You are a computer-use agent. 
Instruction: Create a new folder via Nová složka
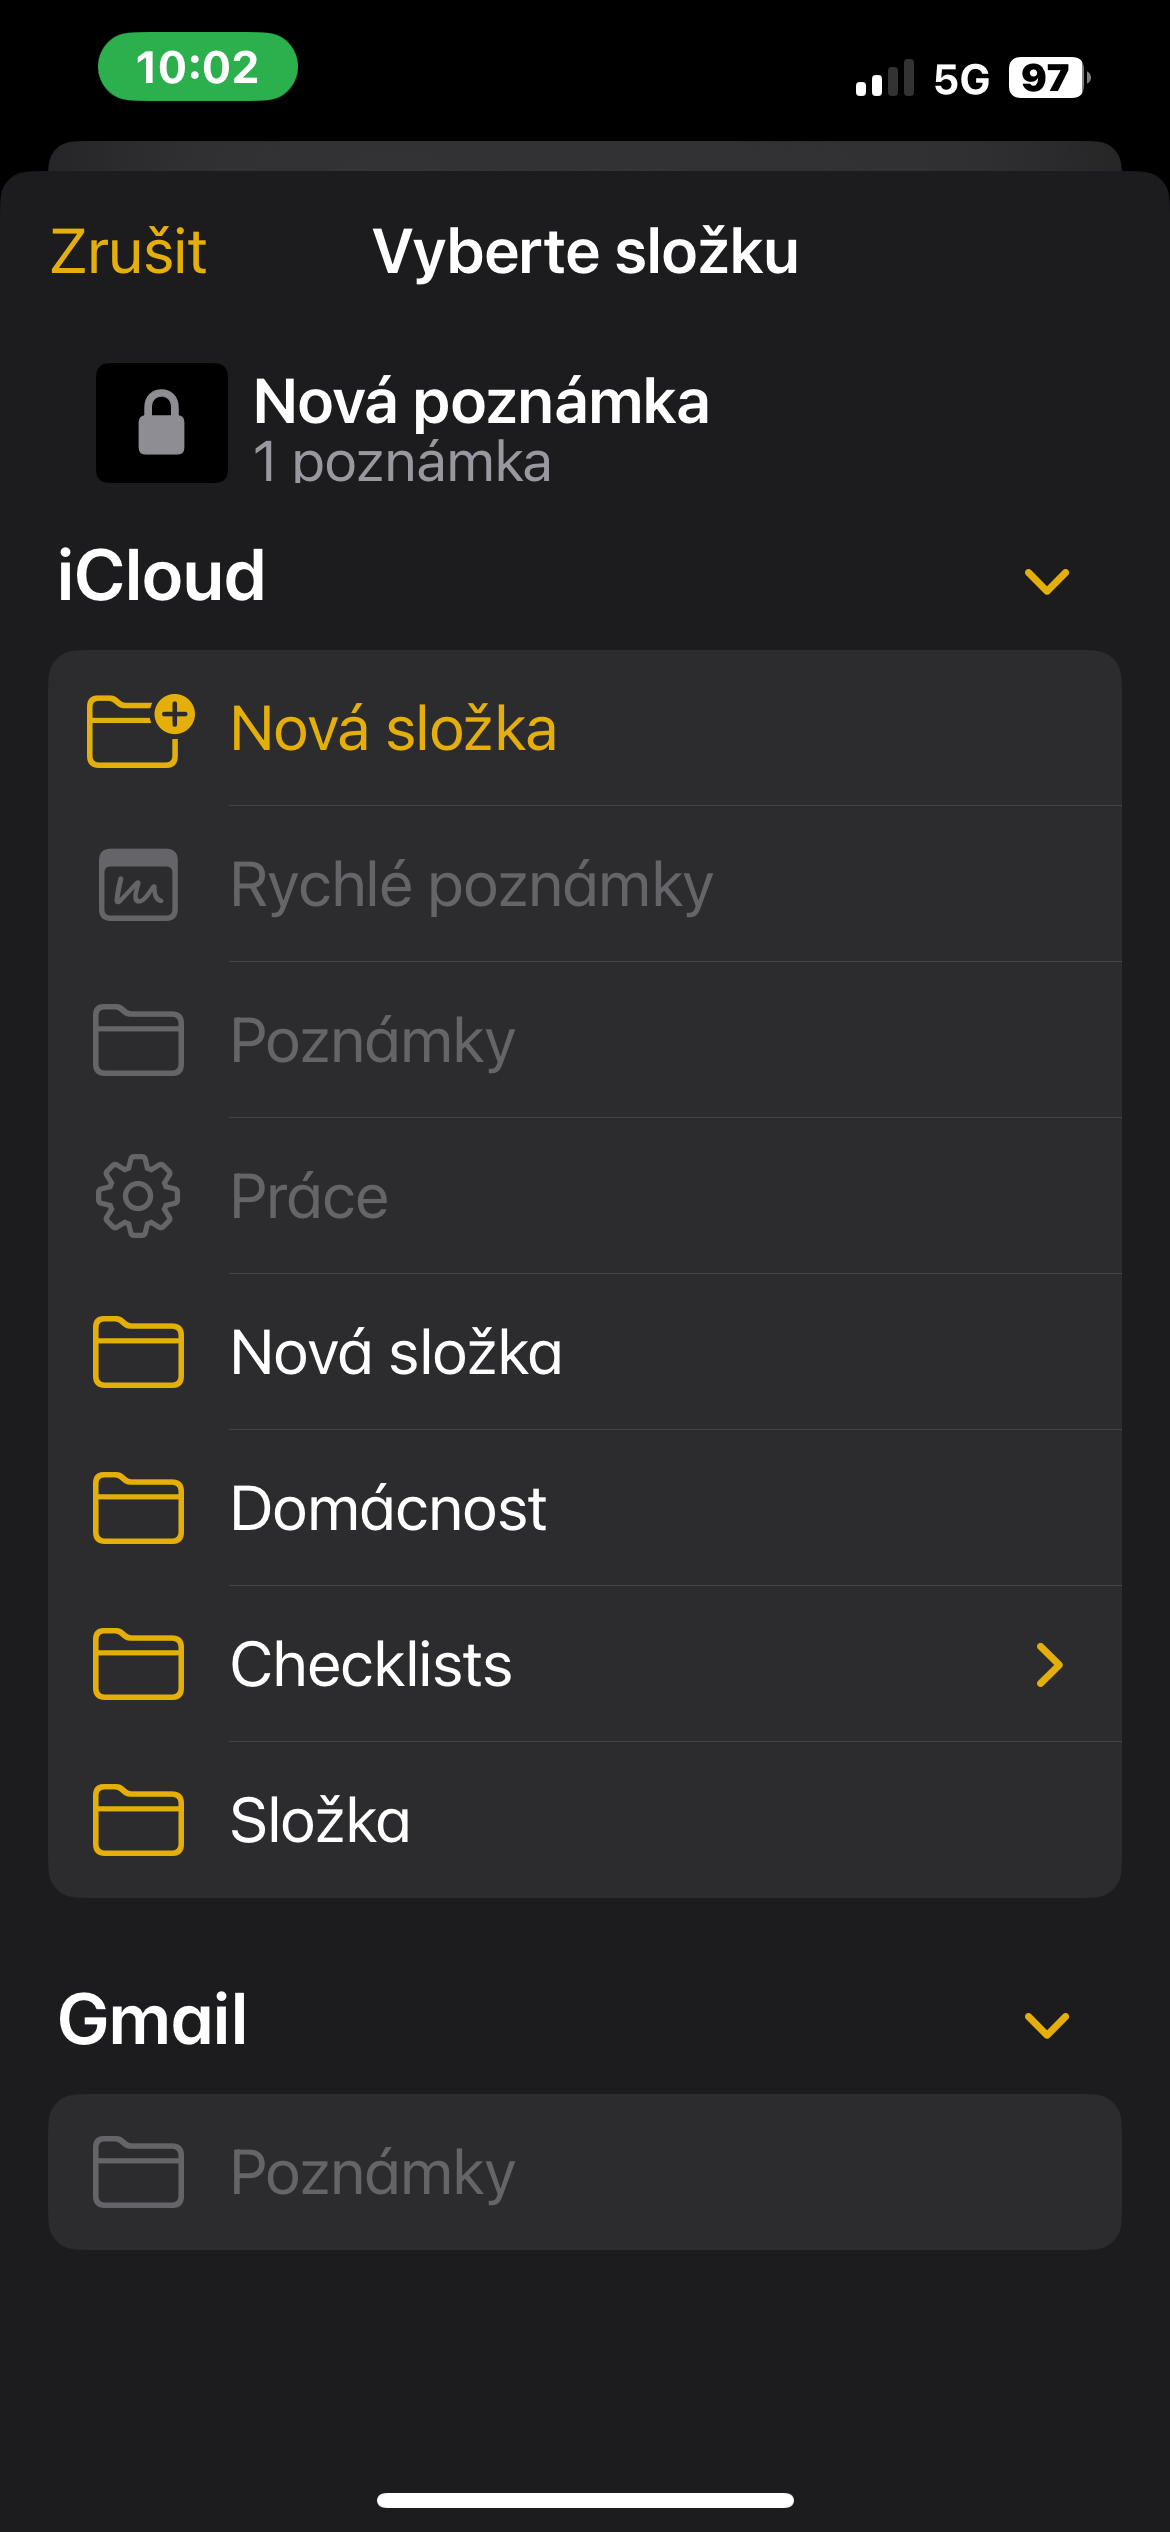(x=394, y=729)
